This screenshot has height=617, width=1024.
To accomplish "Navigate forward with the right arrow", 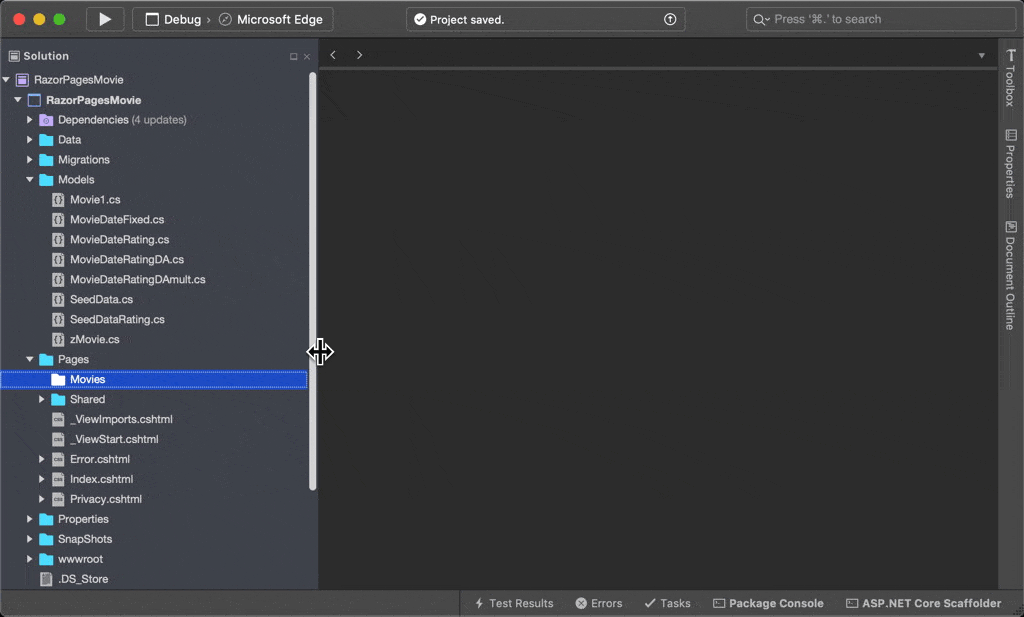I will point(360,55).
